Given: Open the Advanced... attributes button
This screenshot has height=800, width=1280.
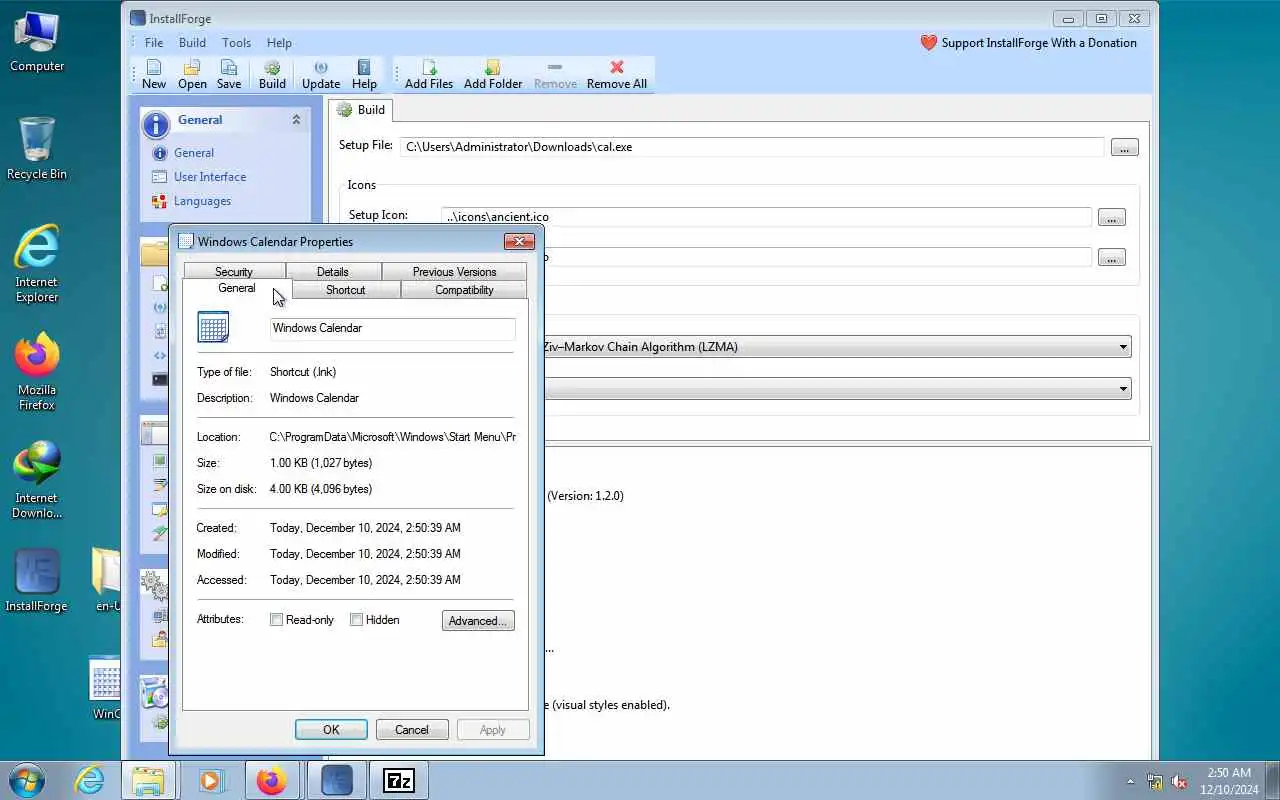Looking at the screenshot, I should point(478,621).
